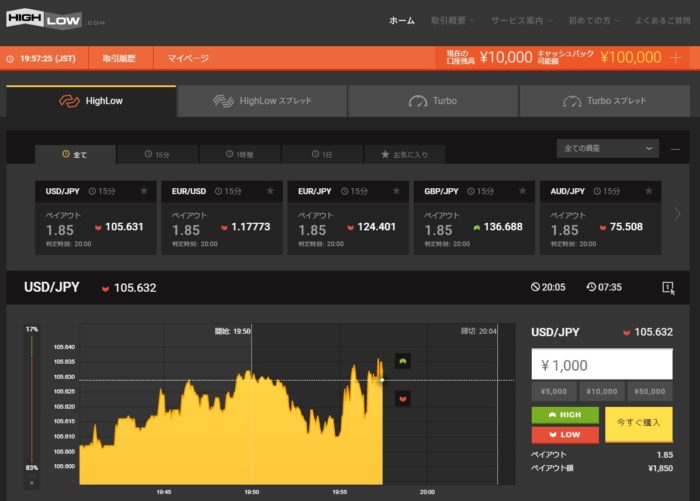
Task: Click the ¥1,000 amount field
Action: pos(602,365)
